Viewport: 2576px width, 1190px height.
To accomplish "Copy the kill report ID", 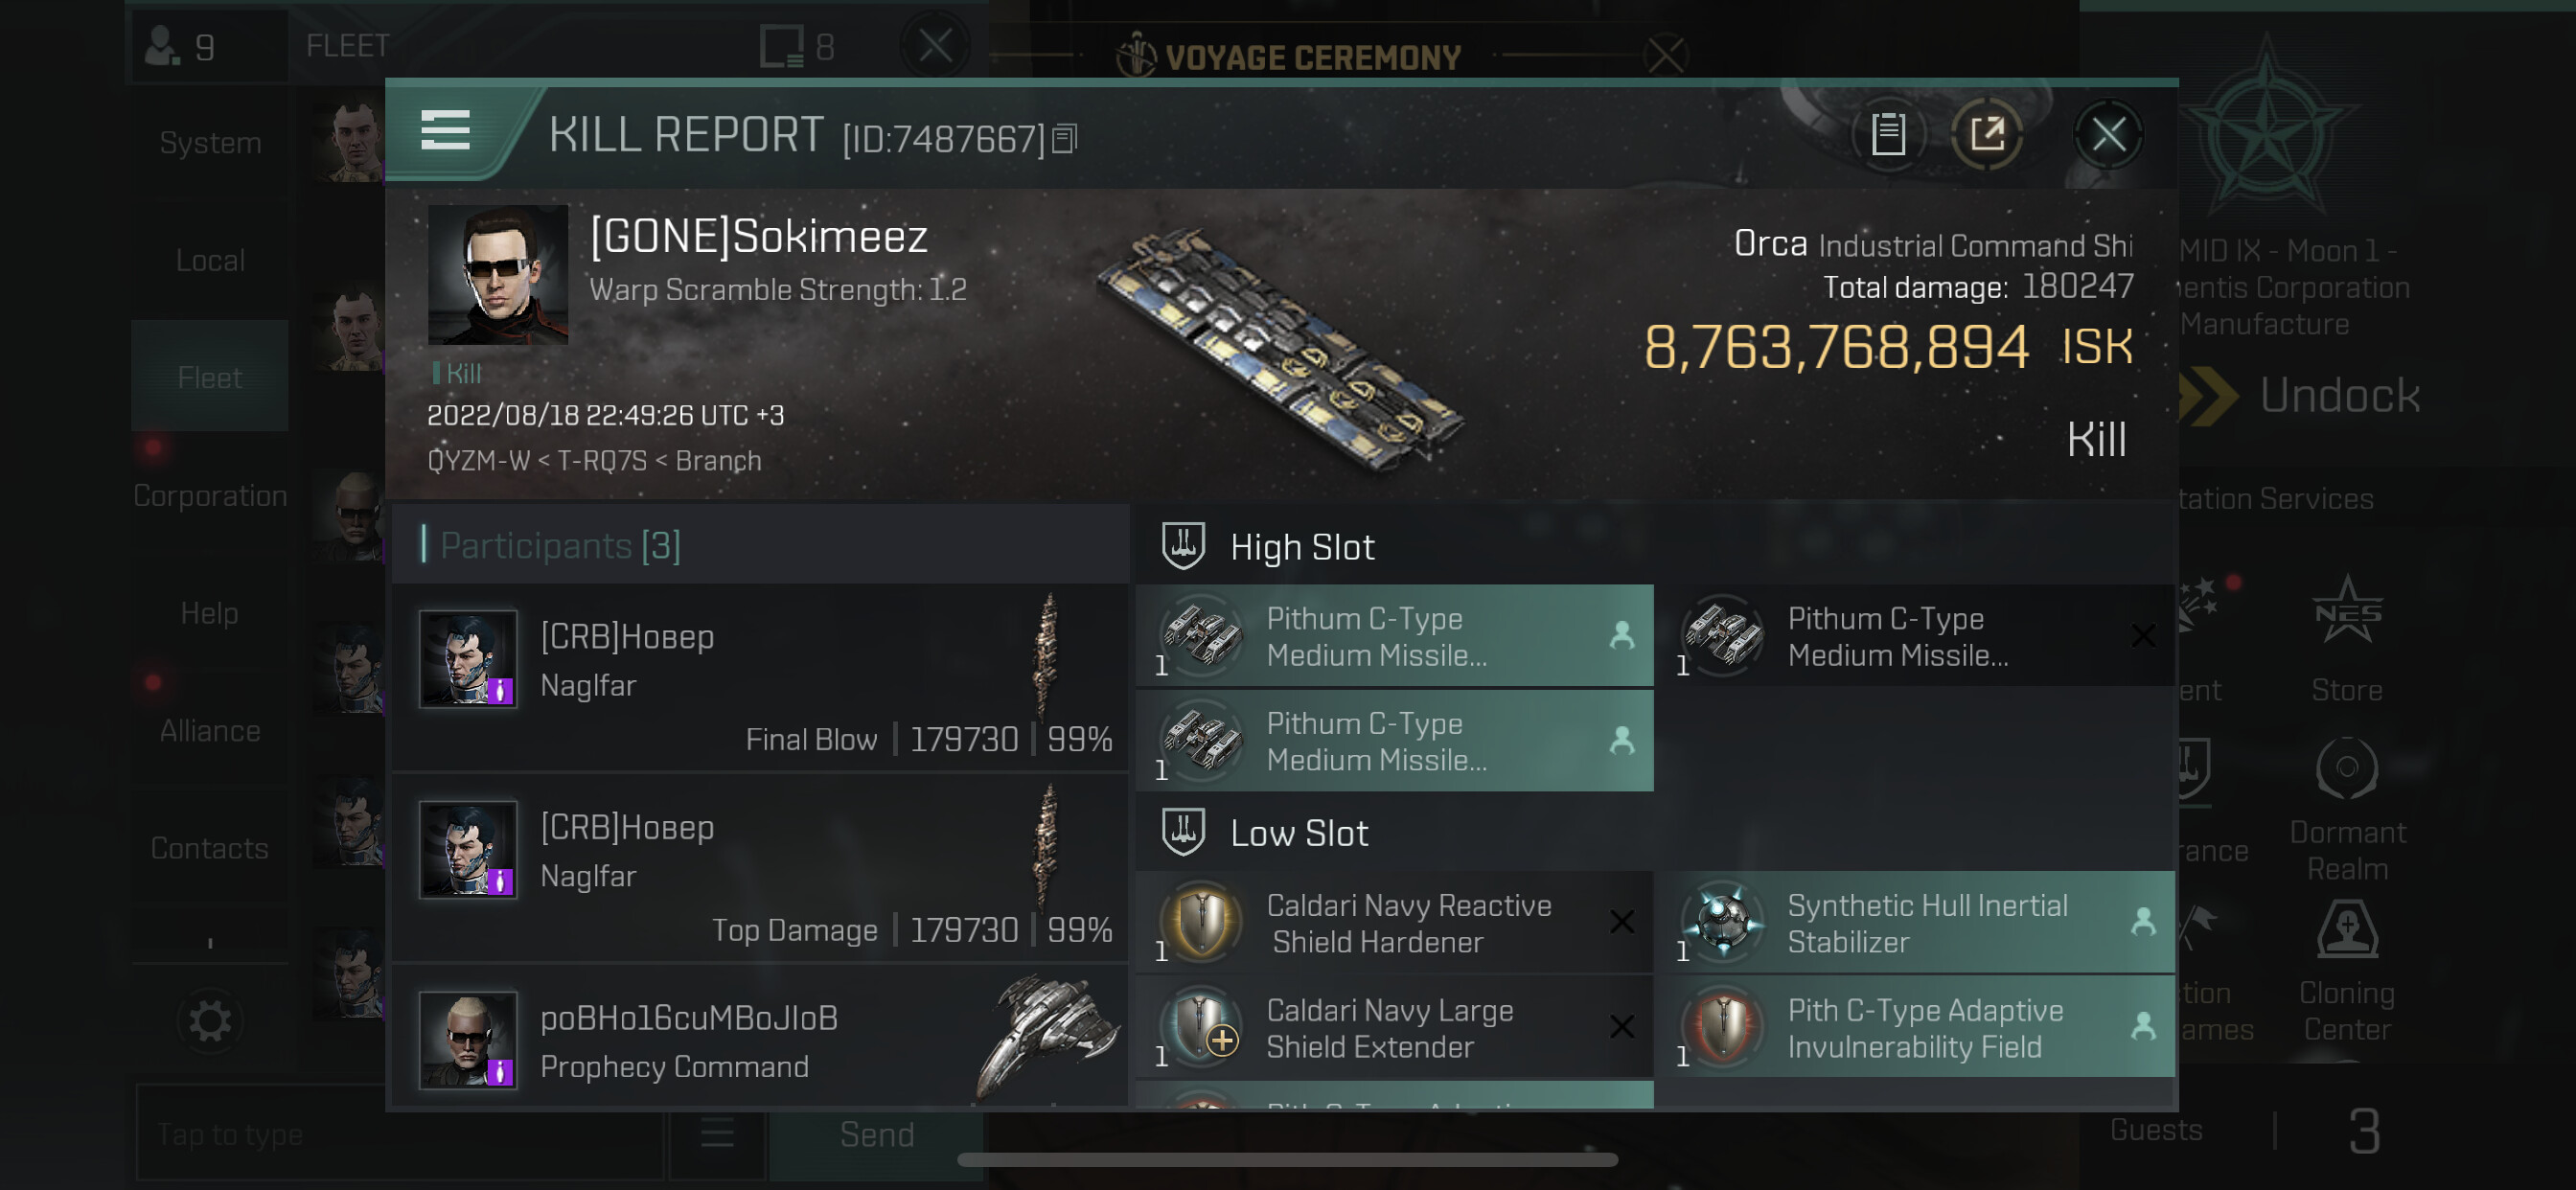I will click(x=1065, y=139).
